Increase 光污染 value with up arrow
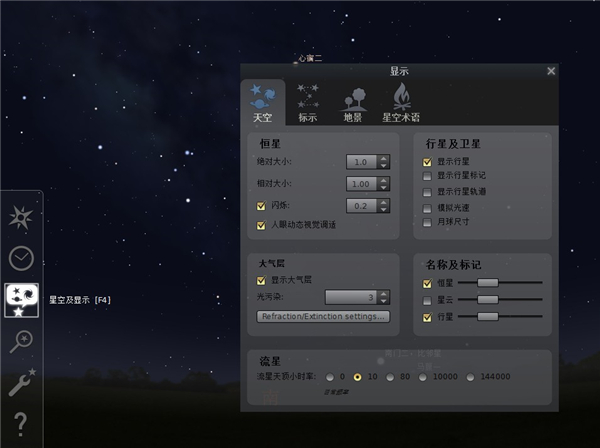This screenshot has width=600, height=448. tap(383, 293)
